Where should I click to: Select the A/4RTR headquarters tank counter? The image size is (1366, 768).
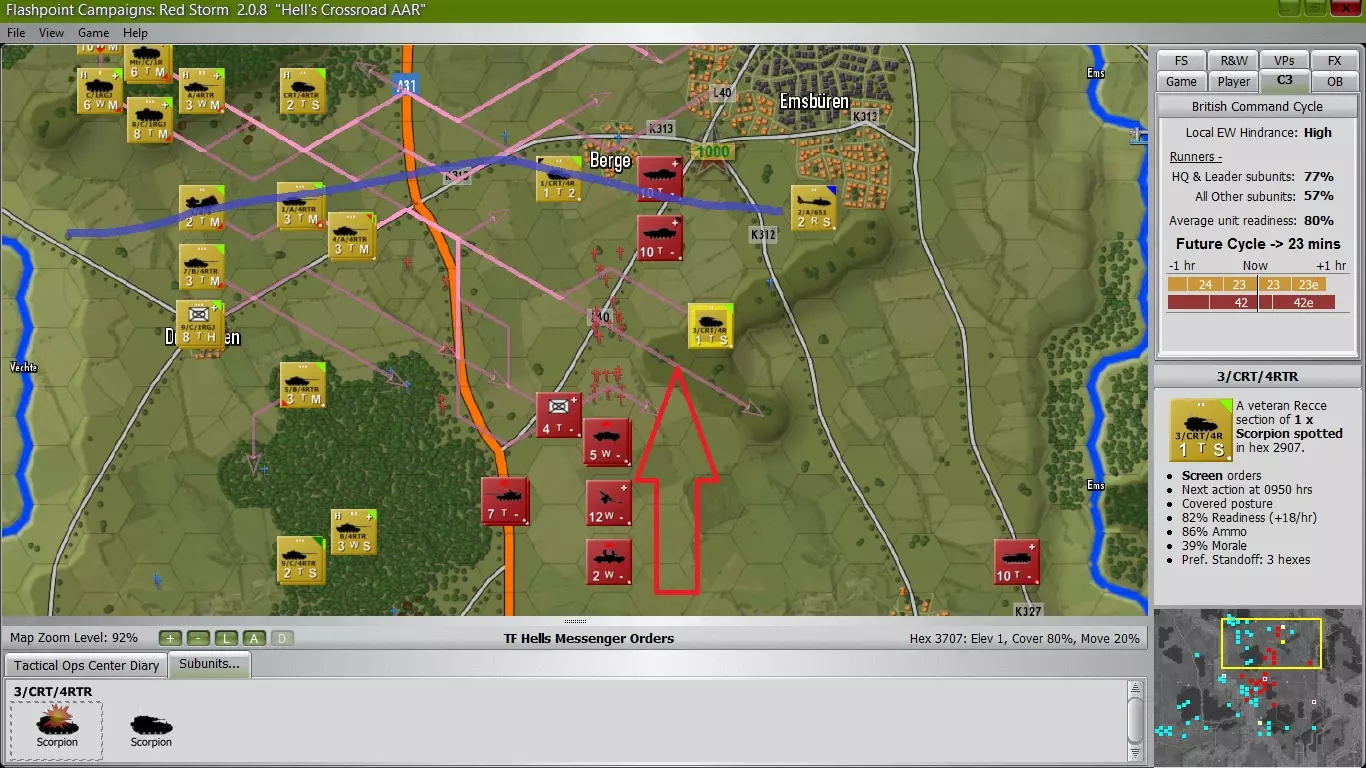201,90
